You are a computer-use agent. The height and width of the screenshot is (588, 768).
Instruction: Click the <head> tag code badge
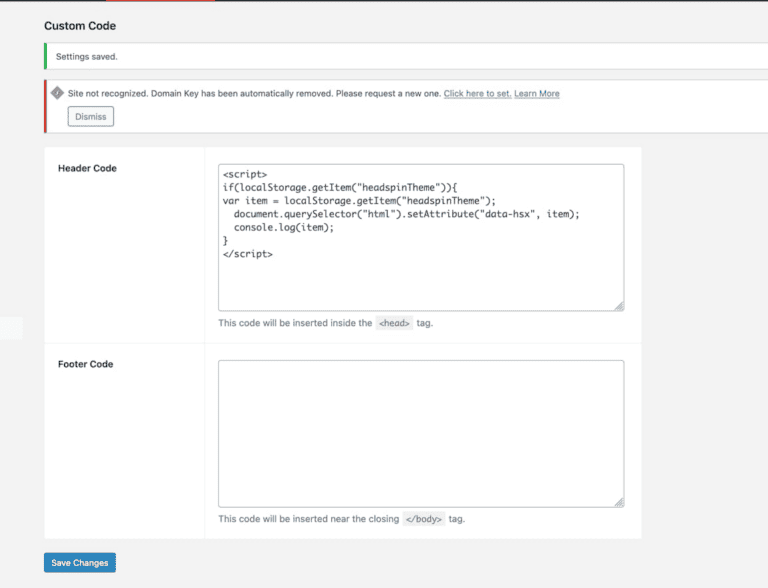click(394, 324)
